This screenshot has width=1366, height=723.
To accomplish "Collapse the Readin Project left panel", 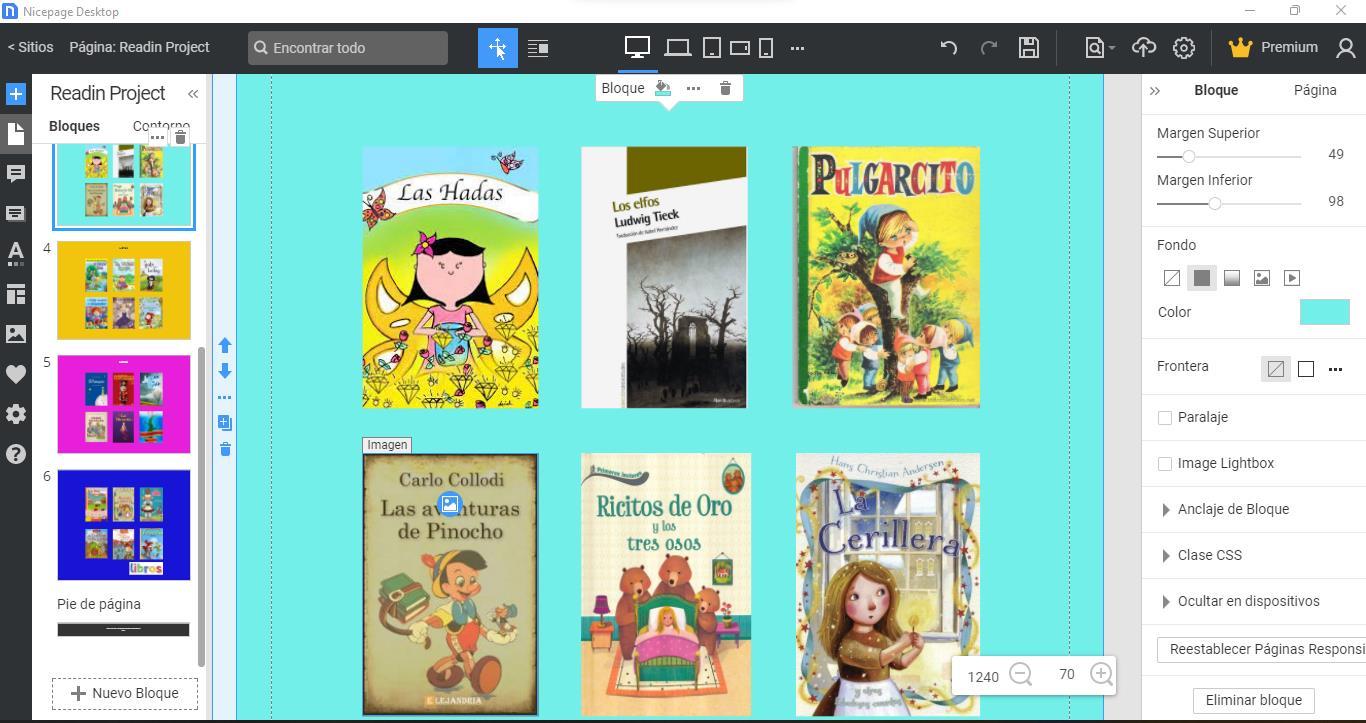I will click(193, 94).
